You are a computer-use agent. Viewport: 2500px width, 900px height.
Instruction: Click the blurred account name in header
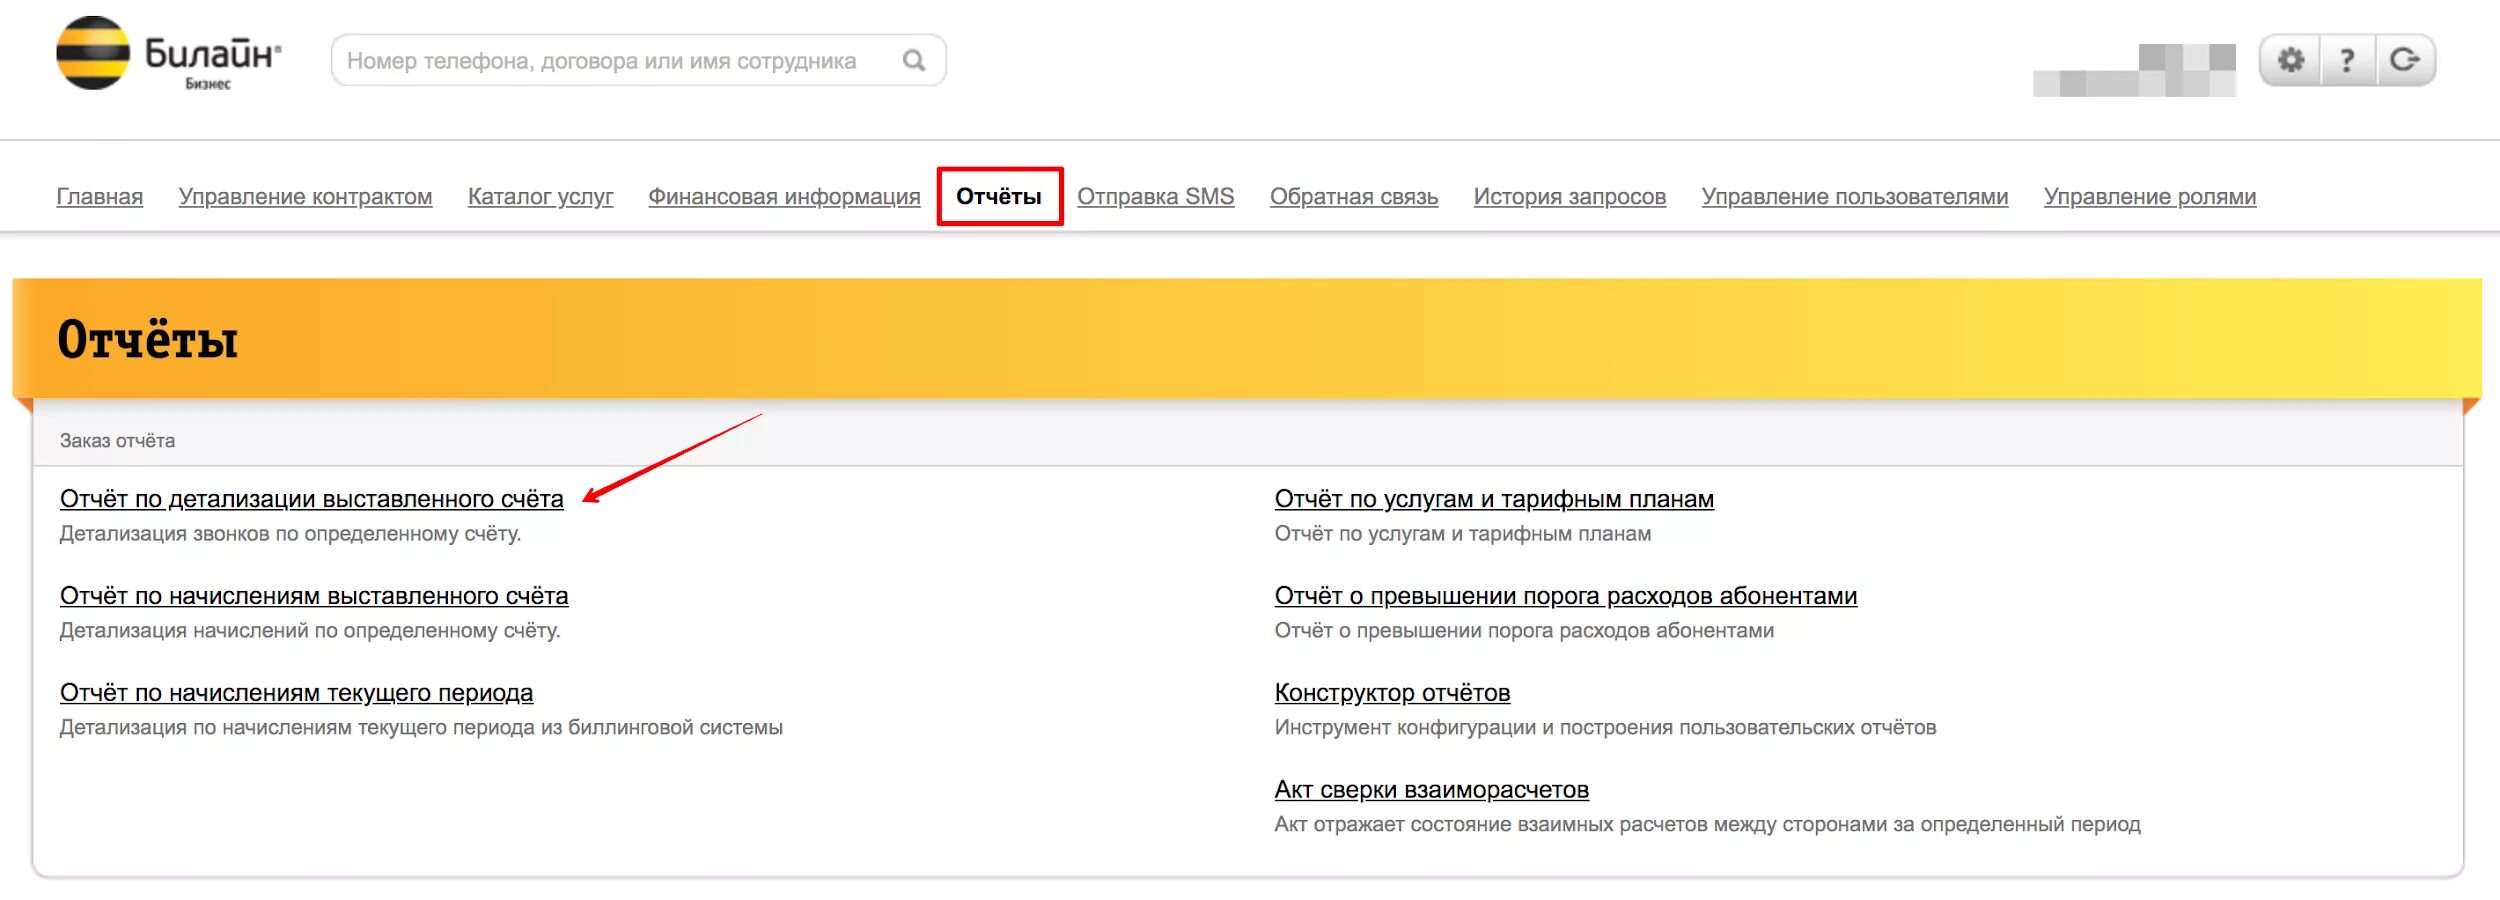(2134, 70)
